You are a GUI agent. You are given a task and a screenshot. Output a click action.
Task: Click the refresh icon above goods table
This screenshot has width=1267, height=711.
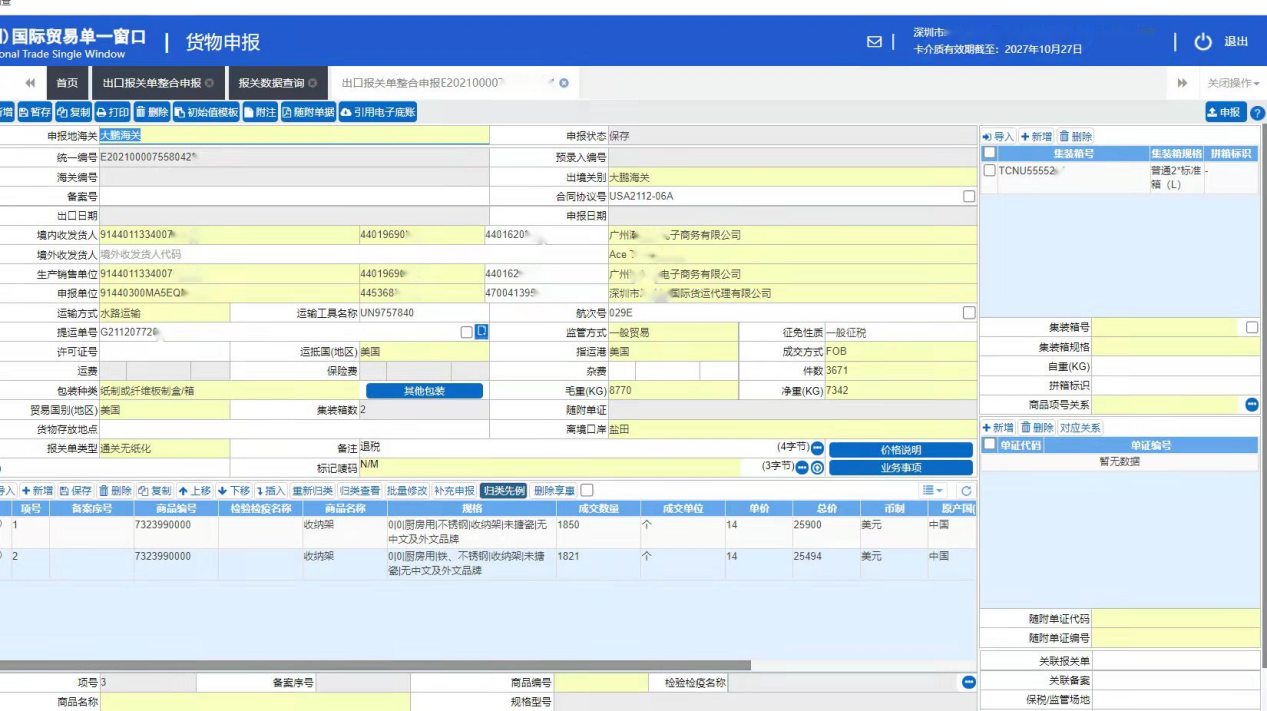coord(966,491)
